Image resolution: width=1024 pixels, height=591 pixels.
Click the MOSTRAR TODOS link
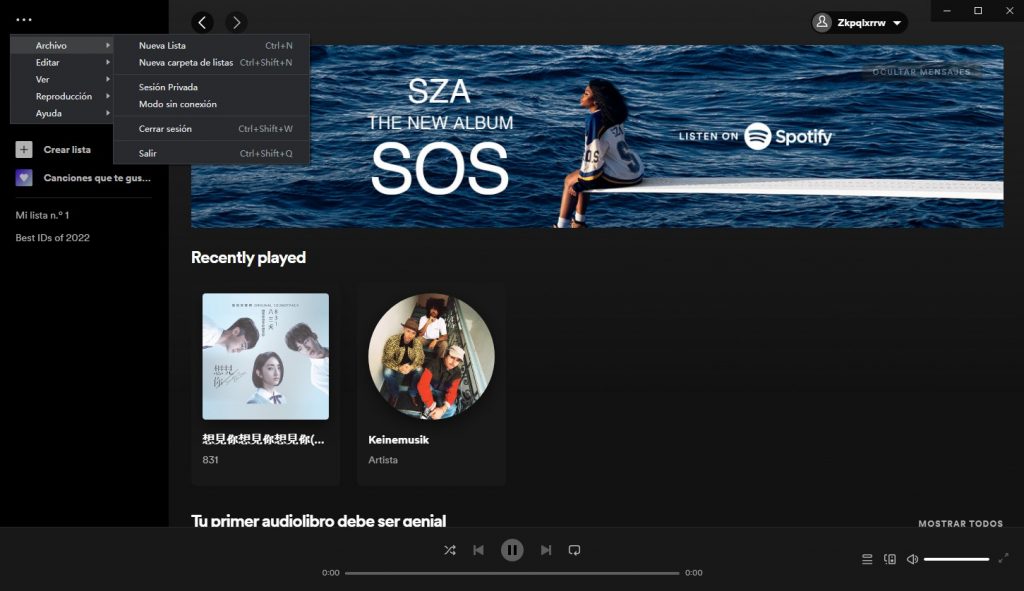960,522
